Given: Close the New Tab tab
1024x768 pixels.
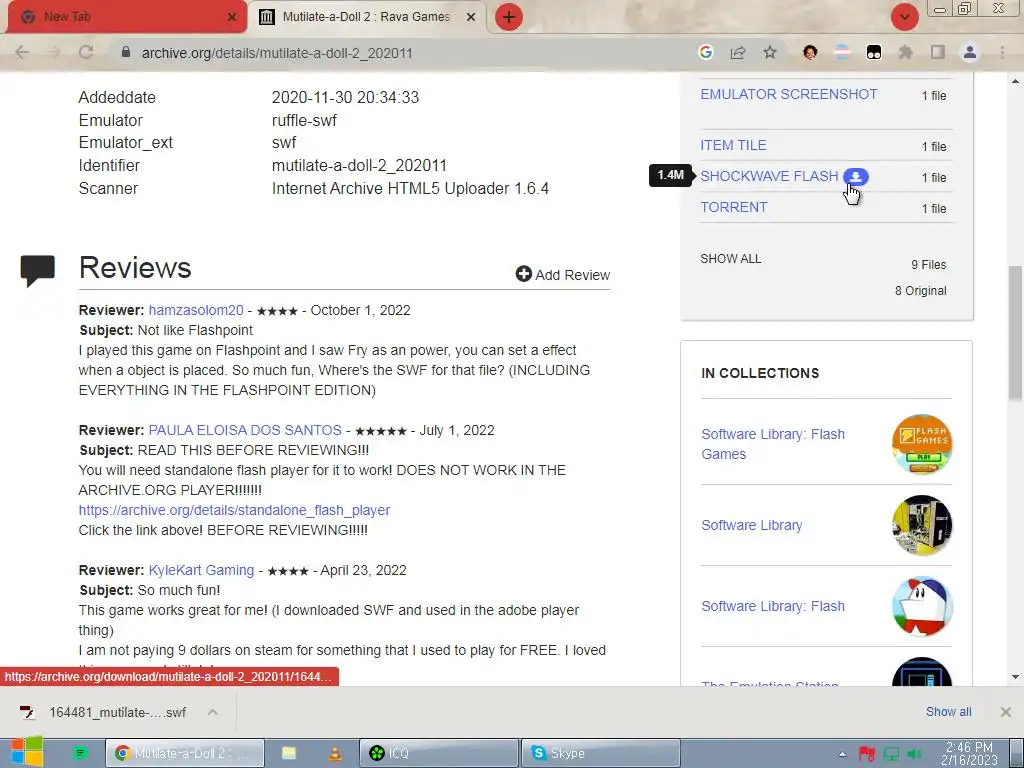Looking at the screenshot, I should 232,17.
